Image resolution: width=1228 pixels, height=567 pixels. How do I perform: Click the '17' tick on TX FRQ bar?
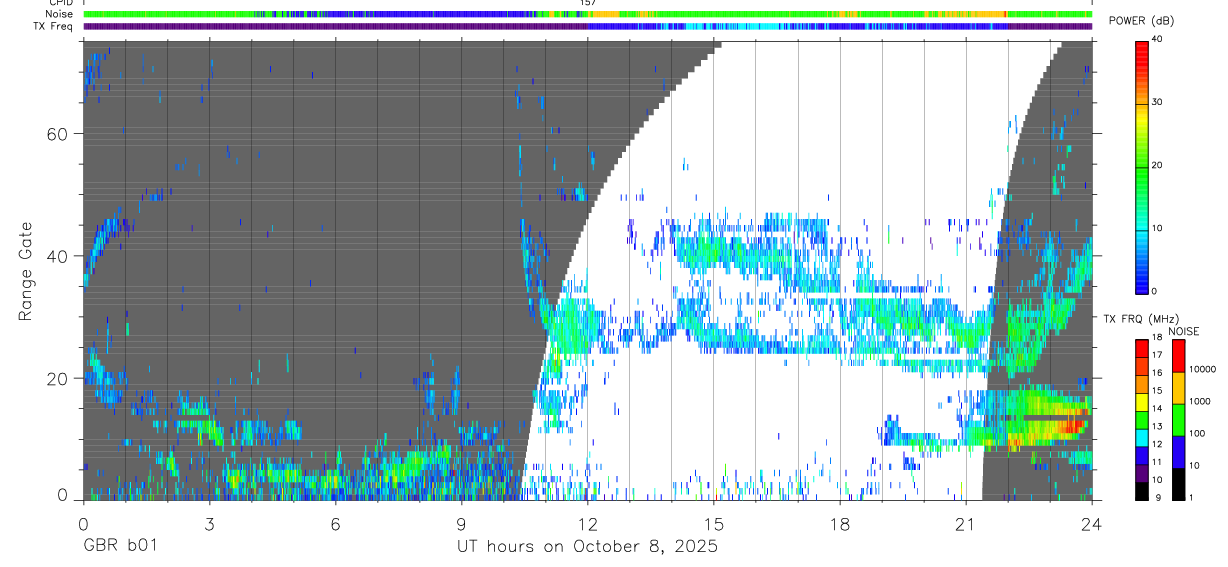[x=1157, y=355]
